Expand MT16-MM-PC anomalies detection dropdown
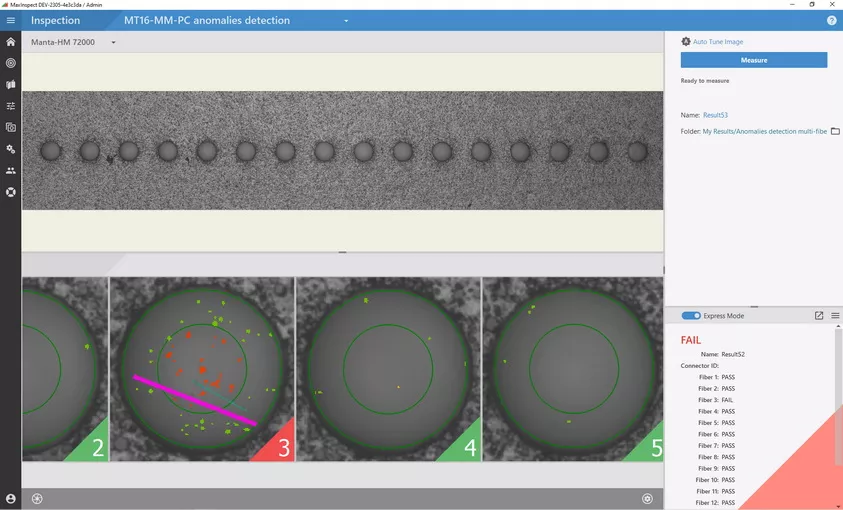Screen dimensions: 843x510 click(x=346, y=21)
